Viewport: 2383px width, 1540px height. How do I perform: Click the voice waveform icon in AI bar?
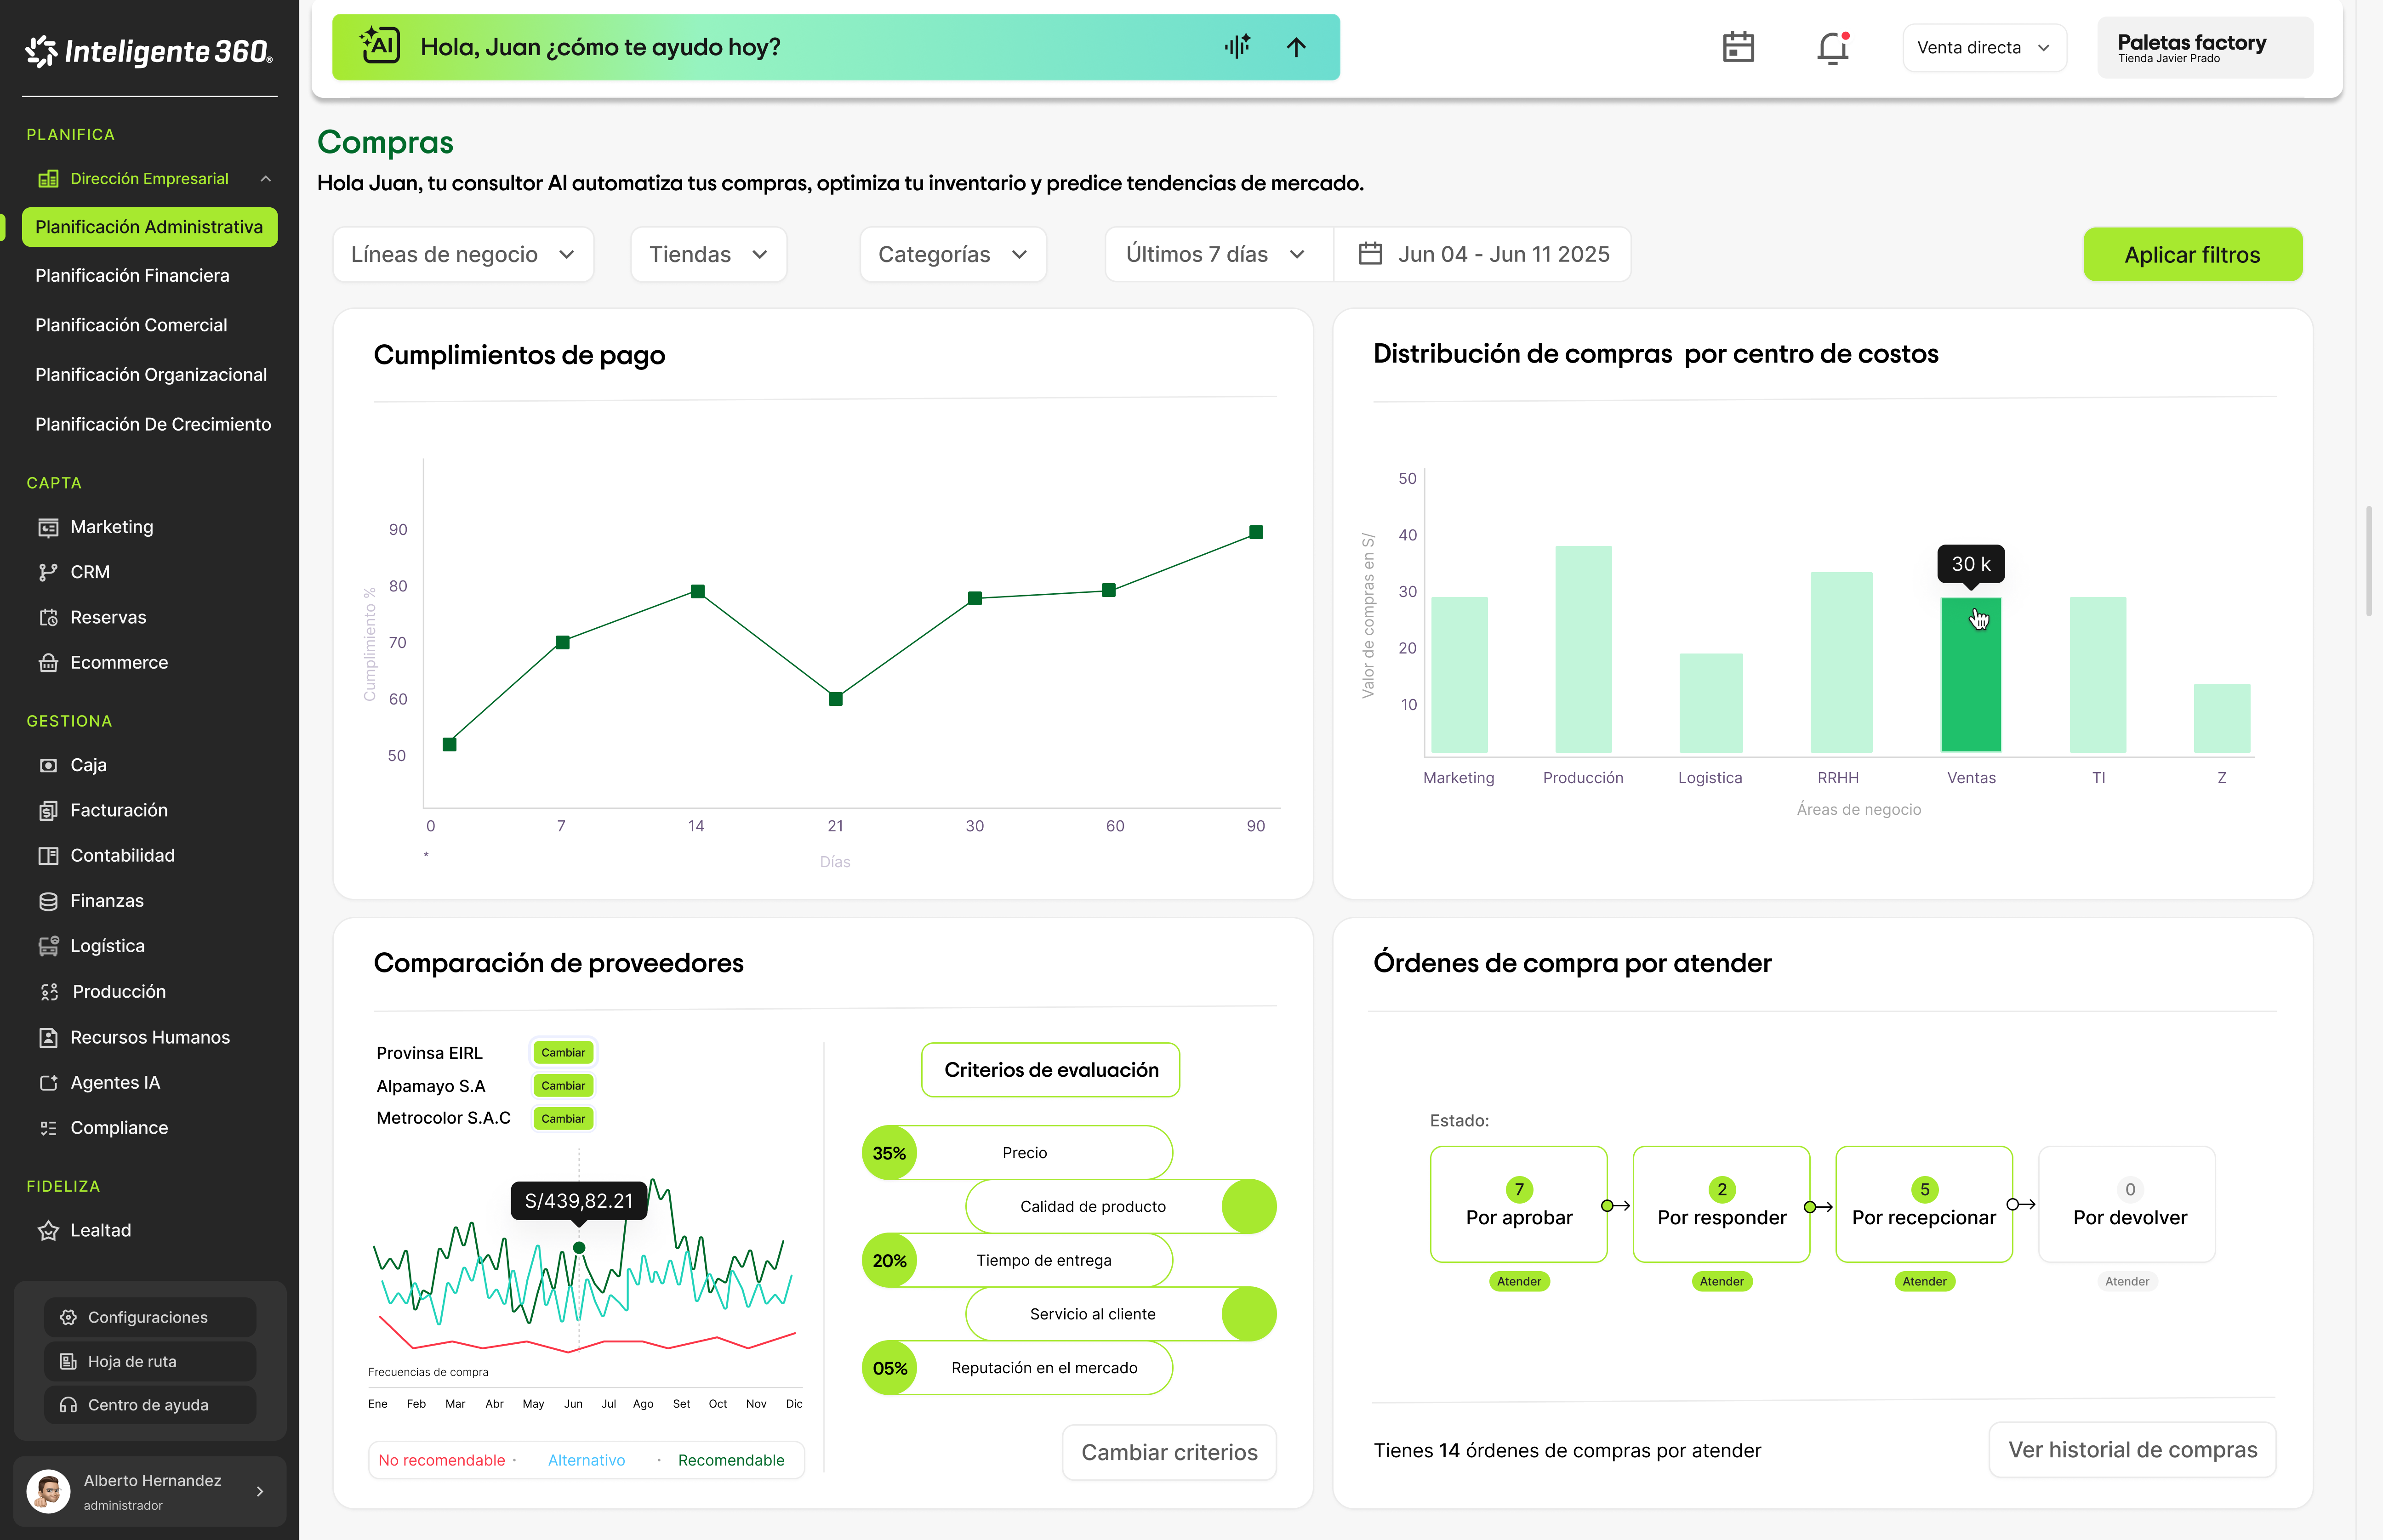pos(1237,47)
